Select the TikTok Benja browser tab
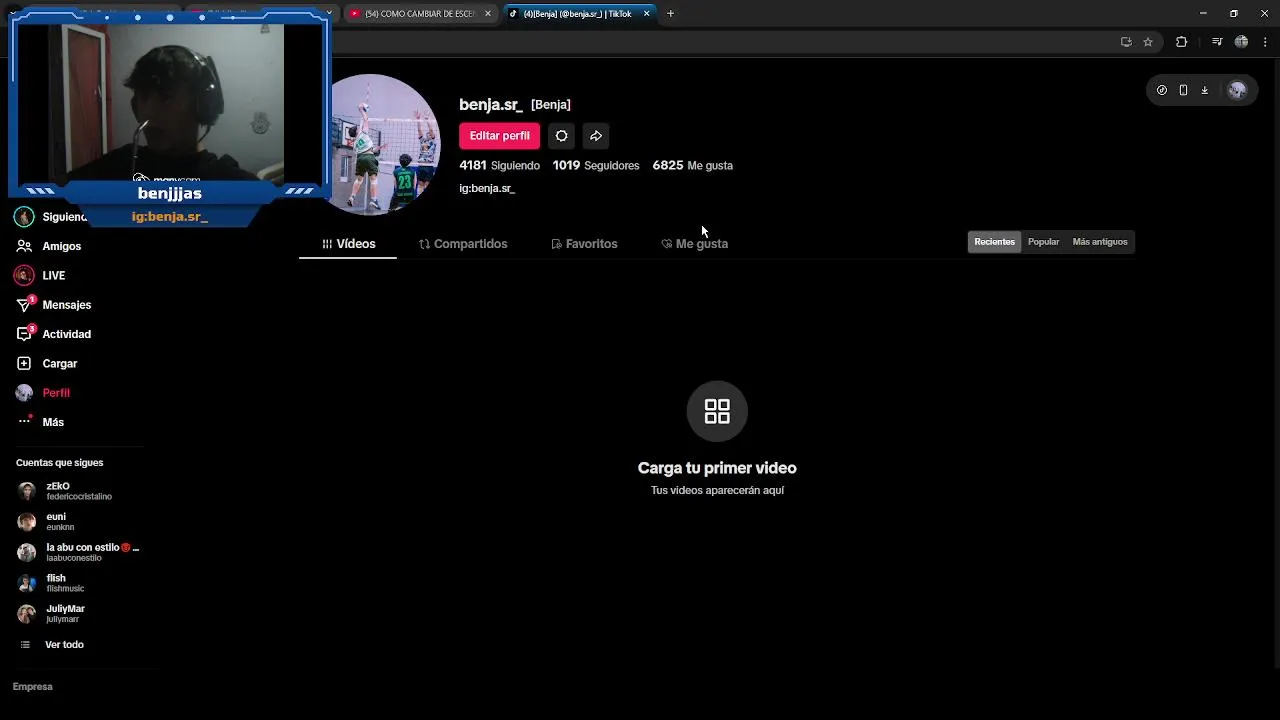This screenshot has width=1280, height=720. [578, 14]
